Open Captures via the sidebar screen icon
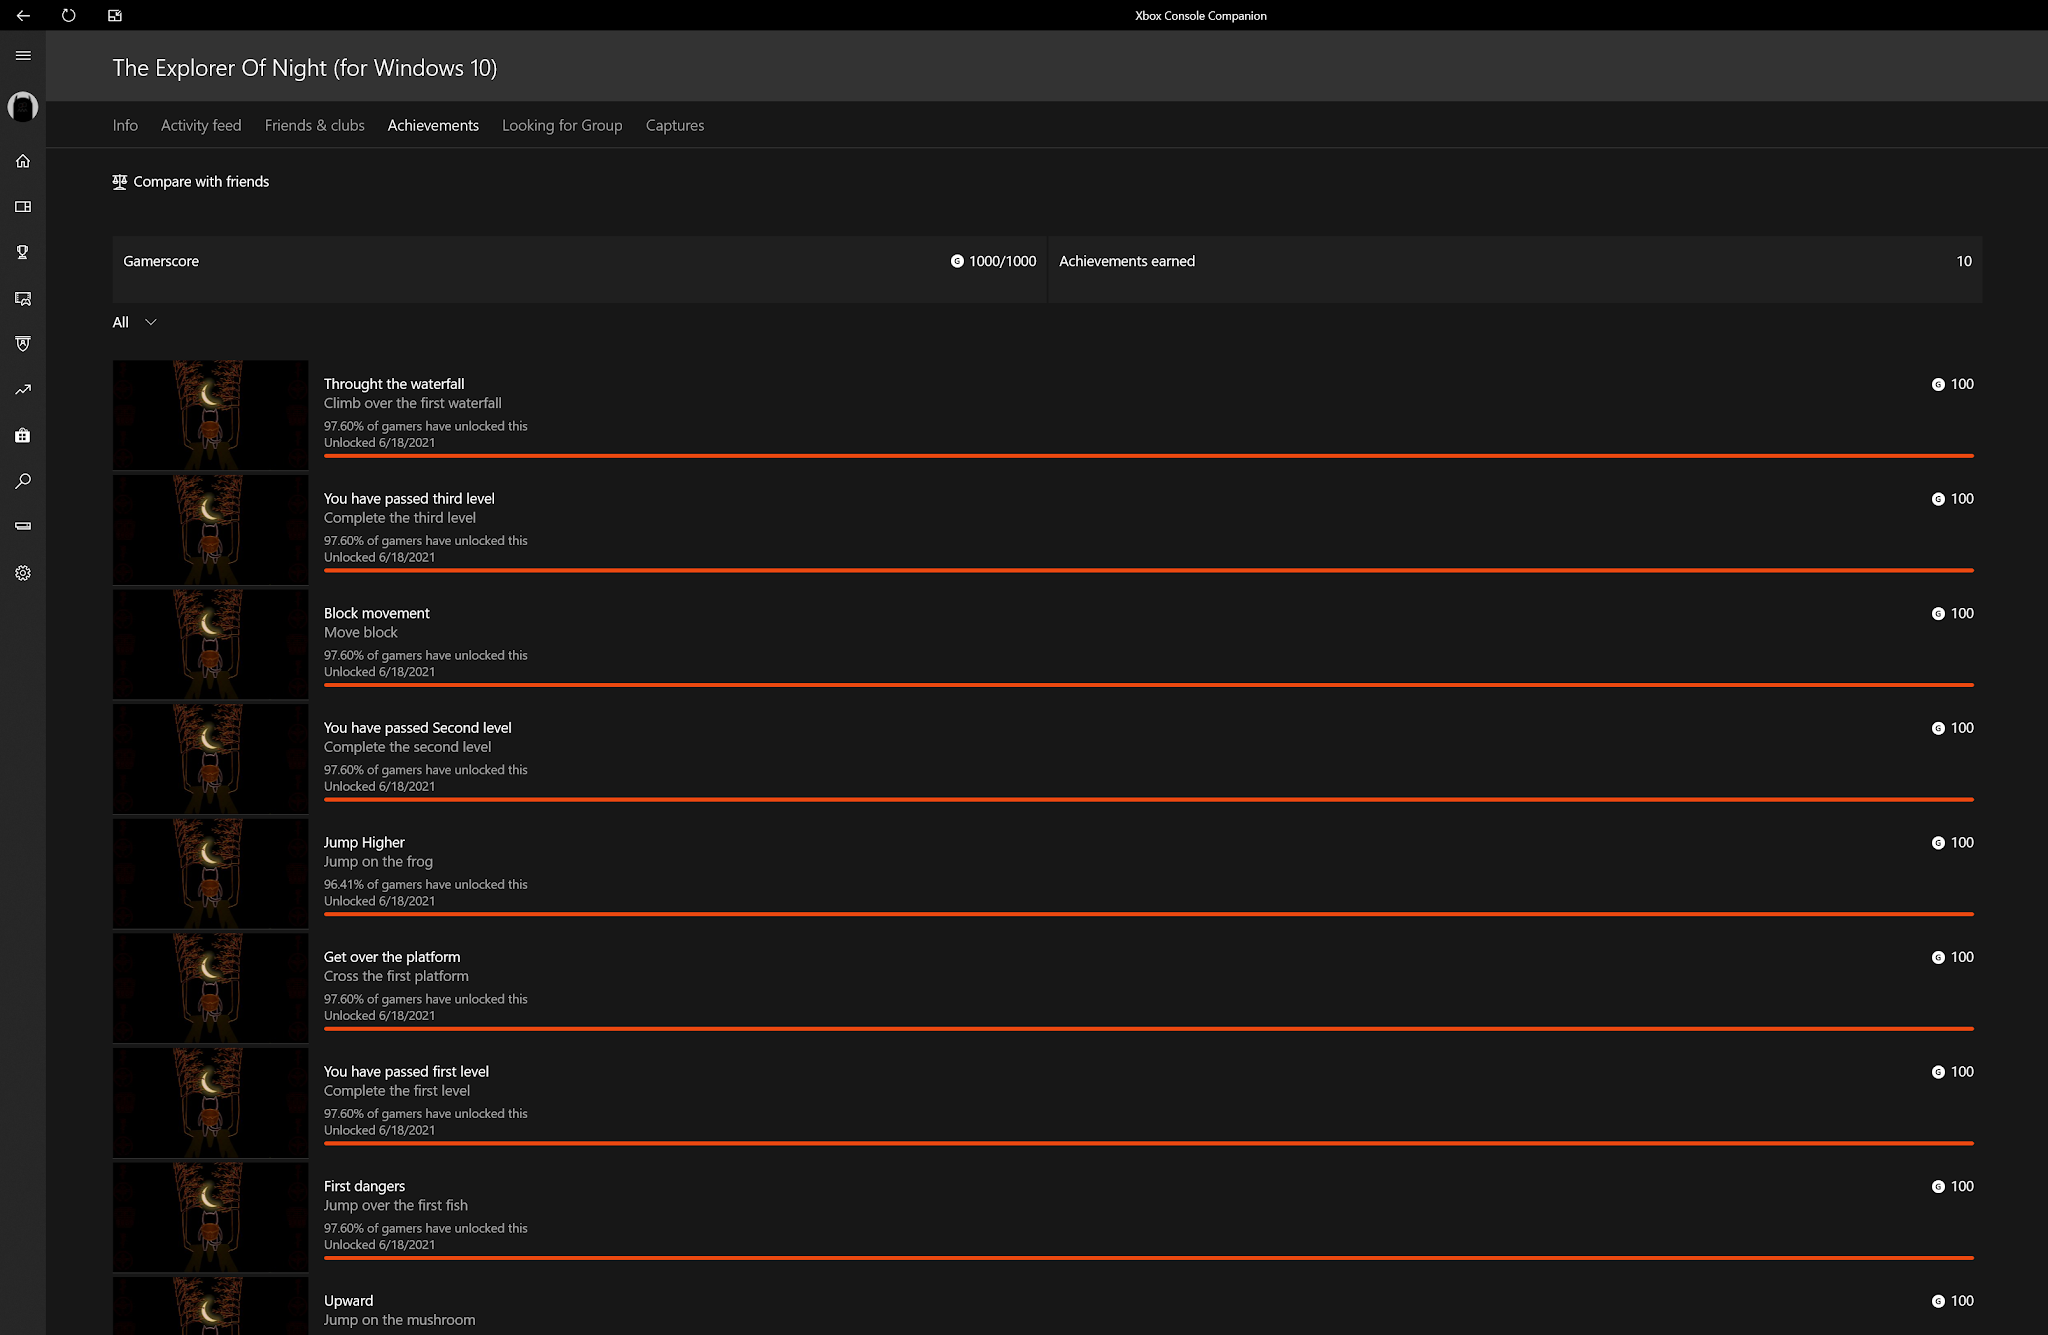Image resolution: width=2048 pixels, height=1335 pixels. coord(23,298)
